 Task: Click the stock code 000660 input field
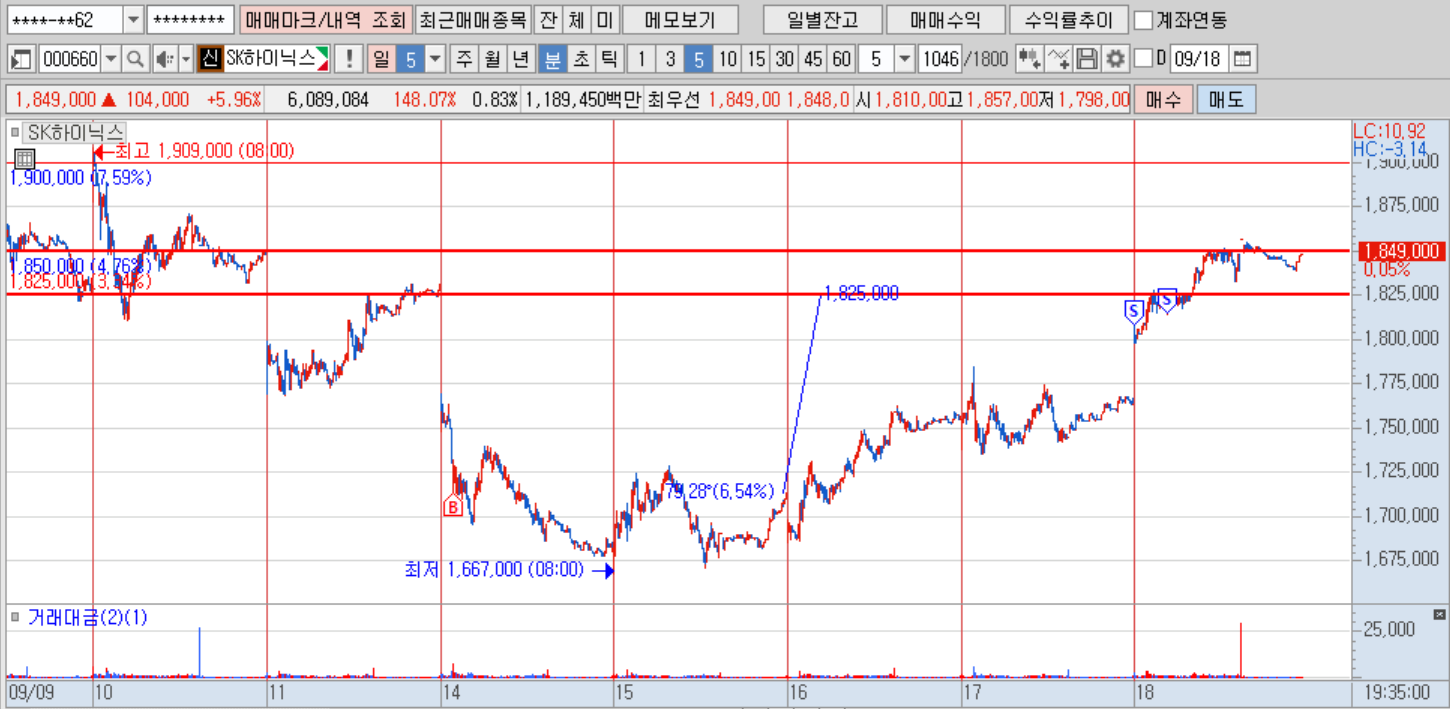(x=69, y=59)
